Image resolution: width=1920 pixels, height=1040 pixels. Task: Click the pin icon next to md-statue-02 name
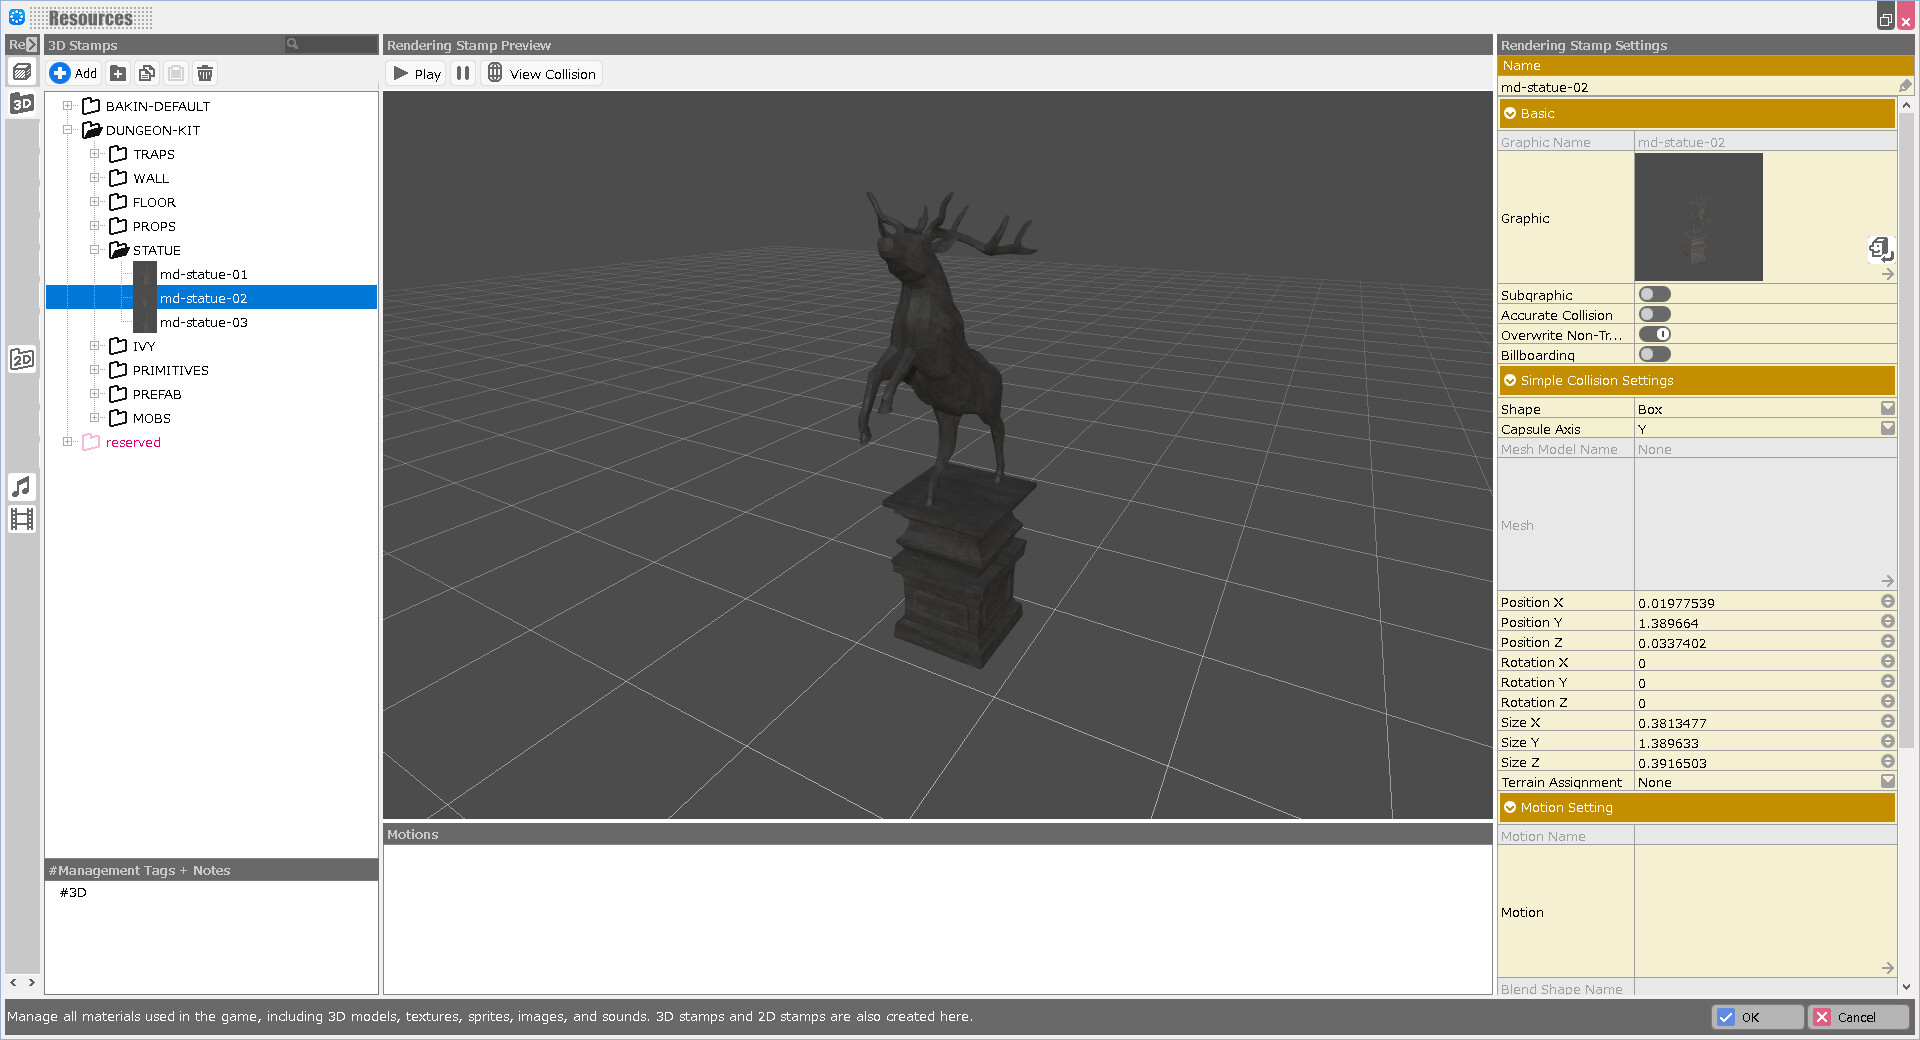coord(1905,86)
